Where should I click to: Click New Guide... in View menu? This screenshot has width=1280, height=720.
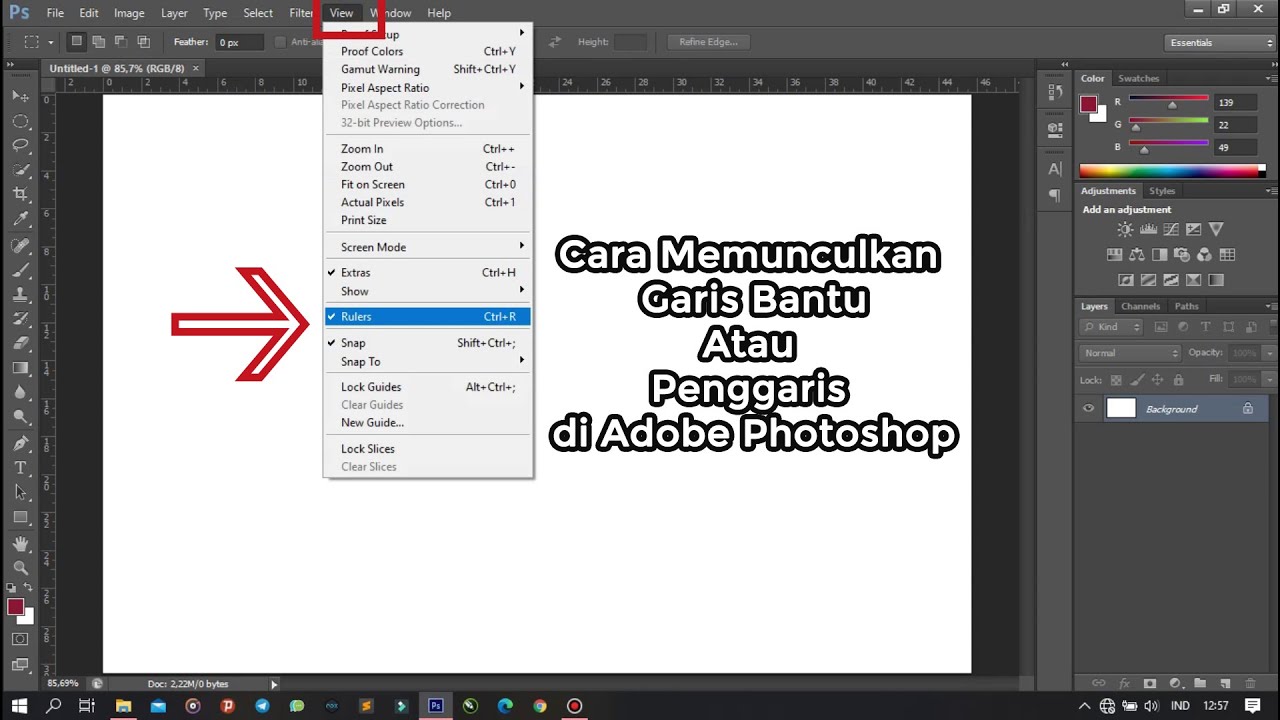click(372, 423)
